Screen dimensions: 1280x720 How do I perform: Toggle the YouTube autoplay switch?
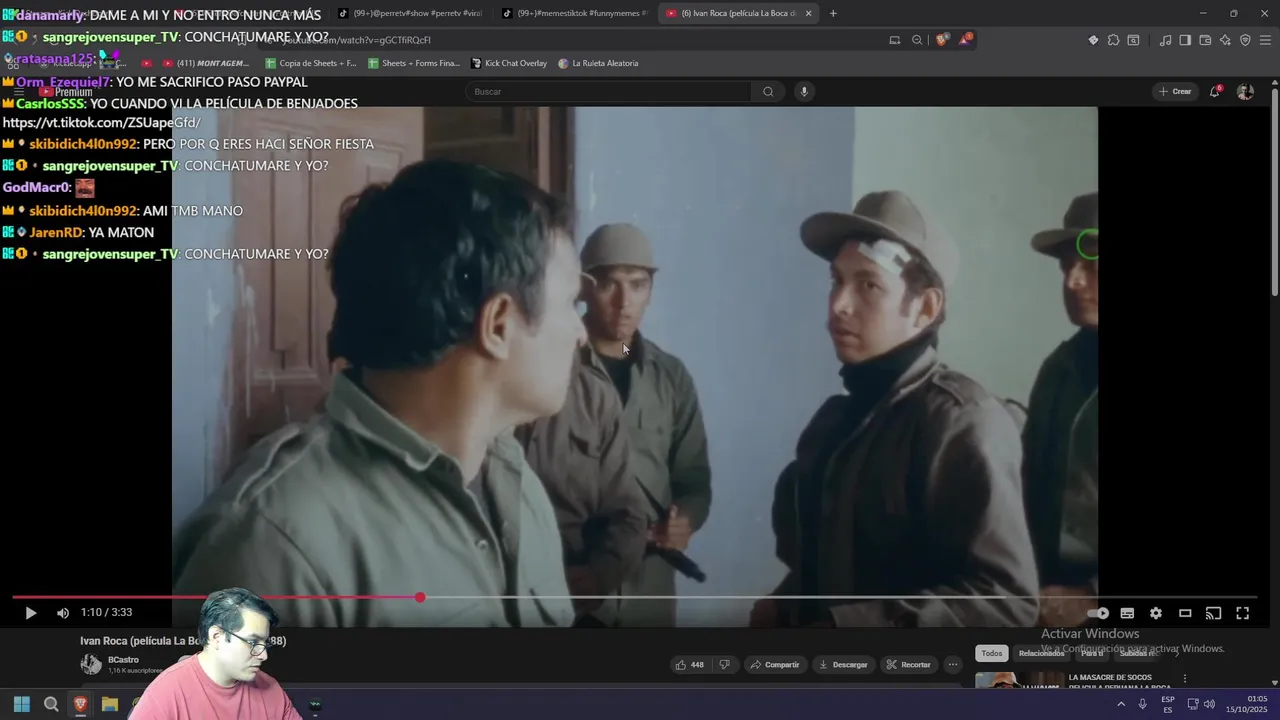tap(1098, 613)
